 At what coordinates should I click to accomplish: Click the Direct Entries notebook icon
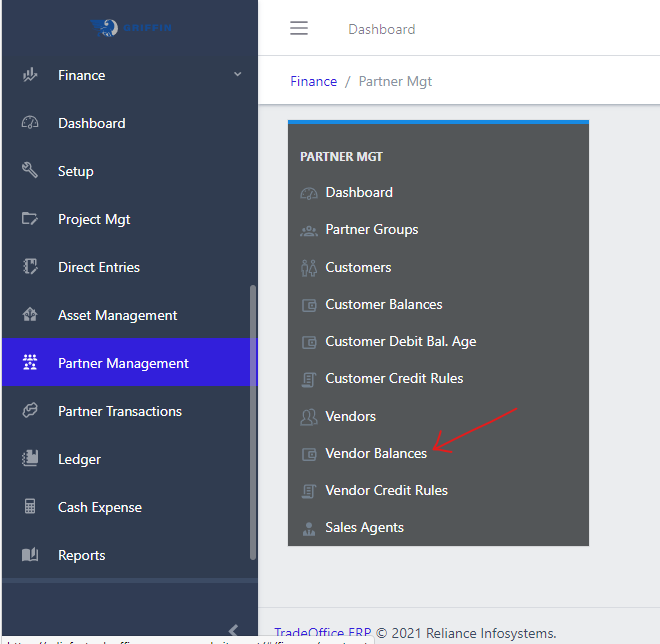[30, 267]
